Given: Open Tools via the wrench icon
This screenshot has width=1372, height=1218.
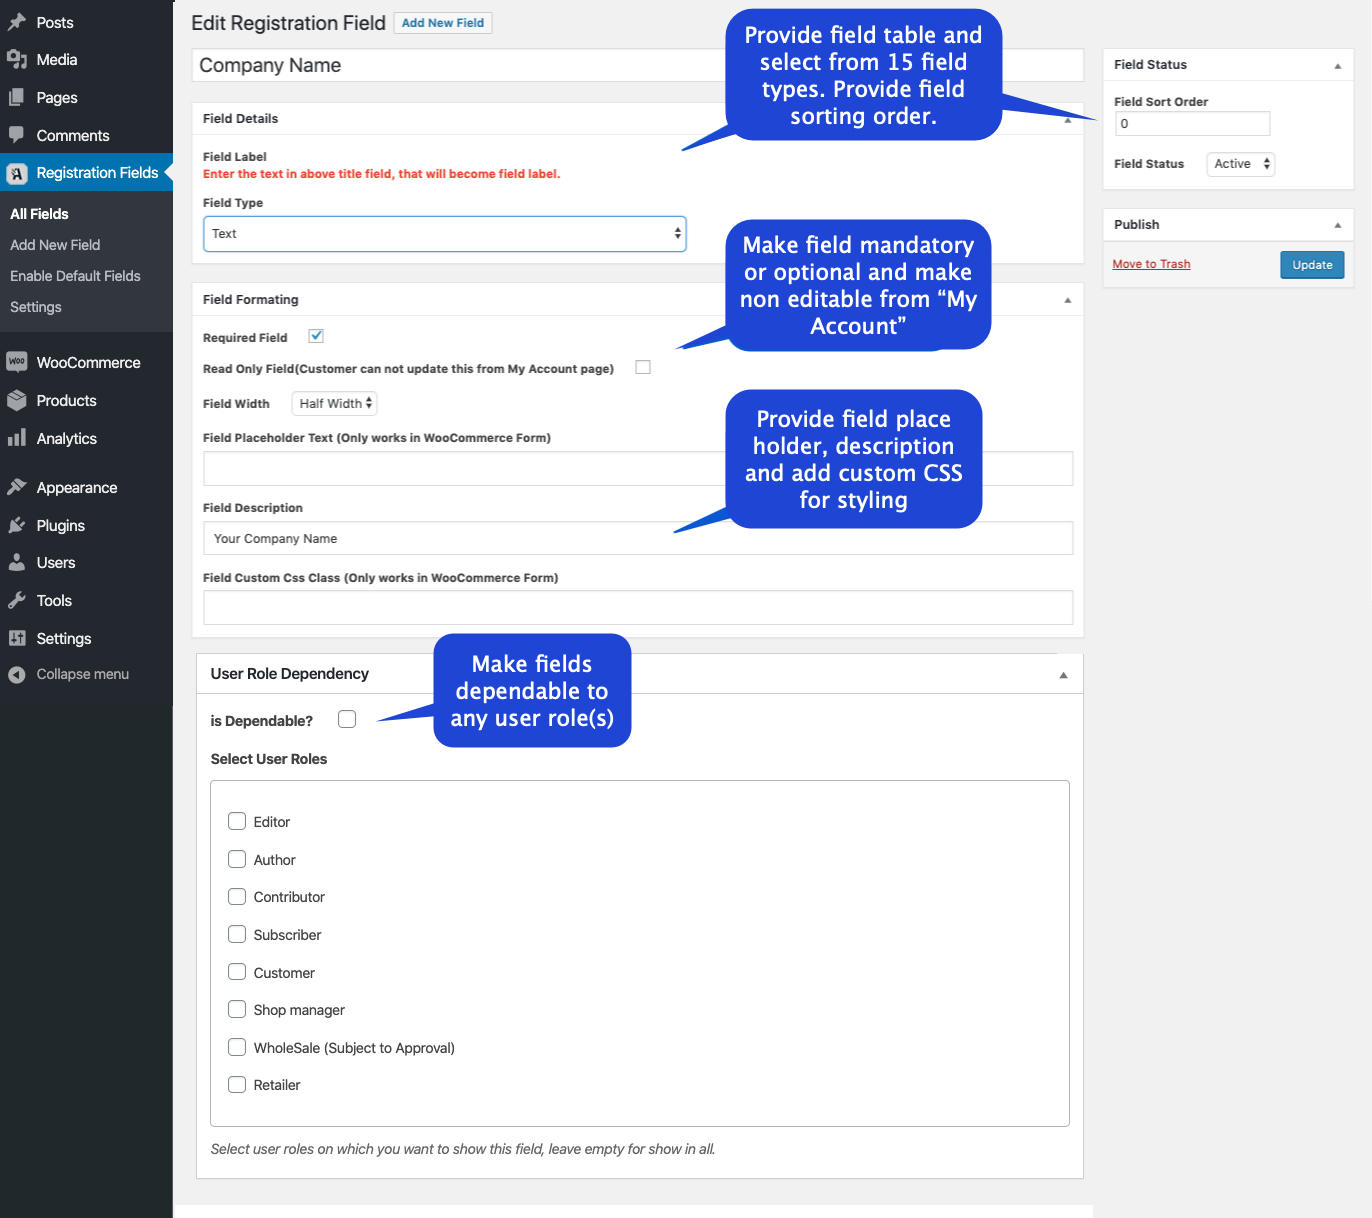Looking at the screenshot, I should coord(17,600).
